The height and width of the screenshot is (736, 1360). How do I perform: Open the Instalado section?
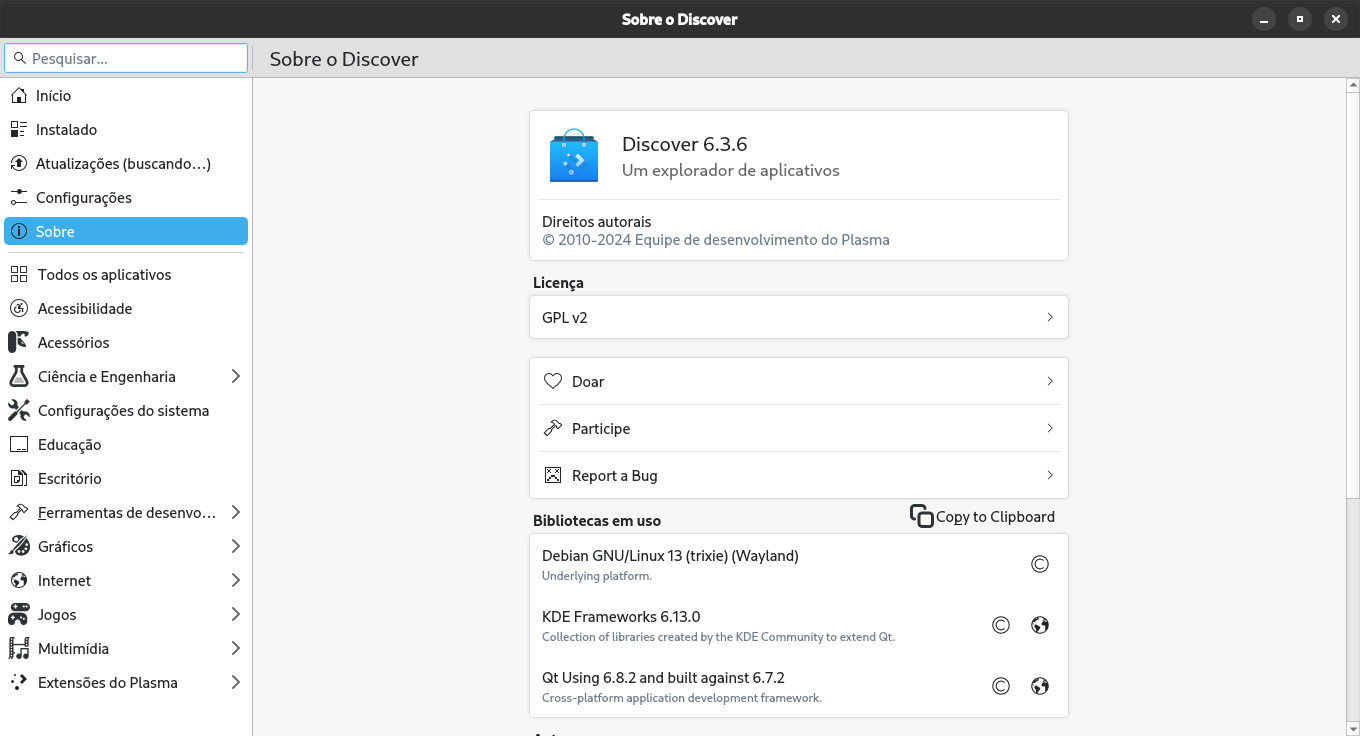[66, 129]
